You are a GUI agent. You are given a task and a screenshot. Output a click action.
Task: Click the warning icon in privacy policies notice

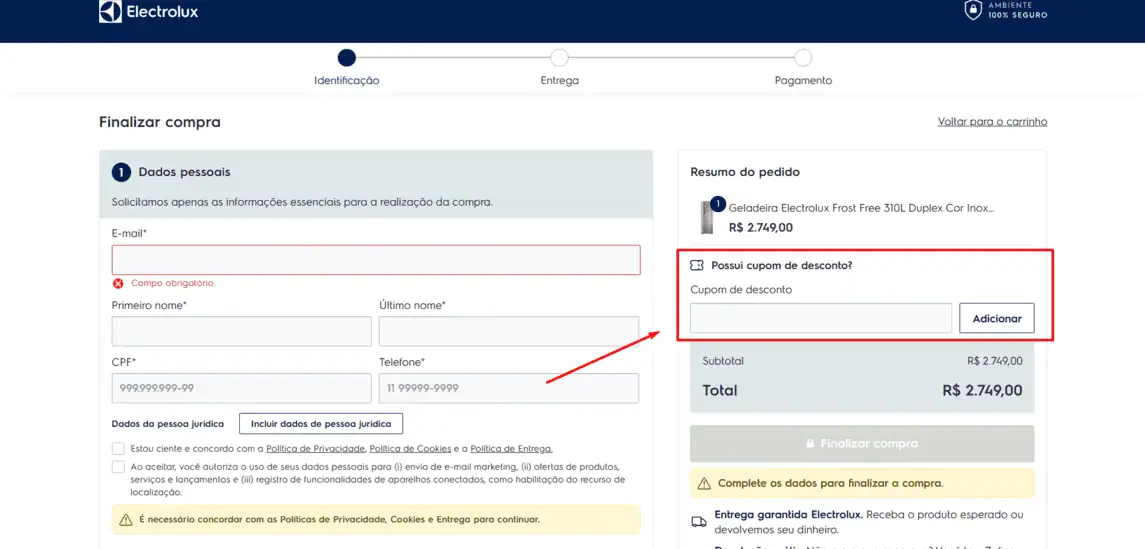pos(126,520)
